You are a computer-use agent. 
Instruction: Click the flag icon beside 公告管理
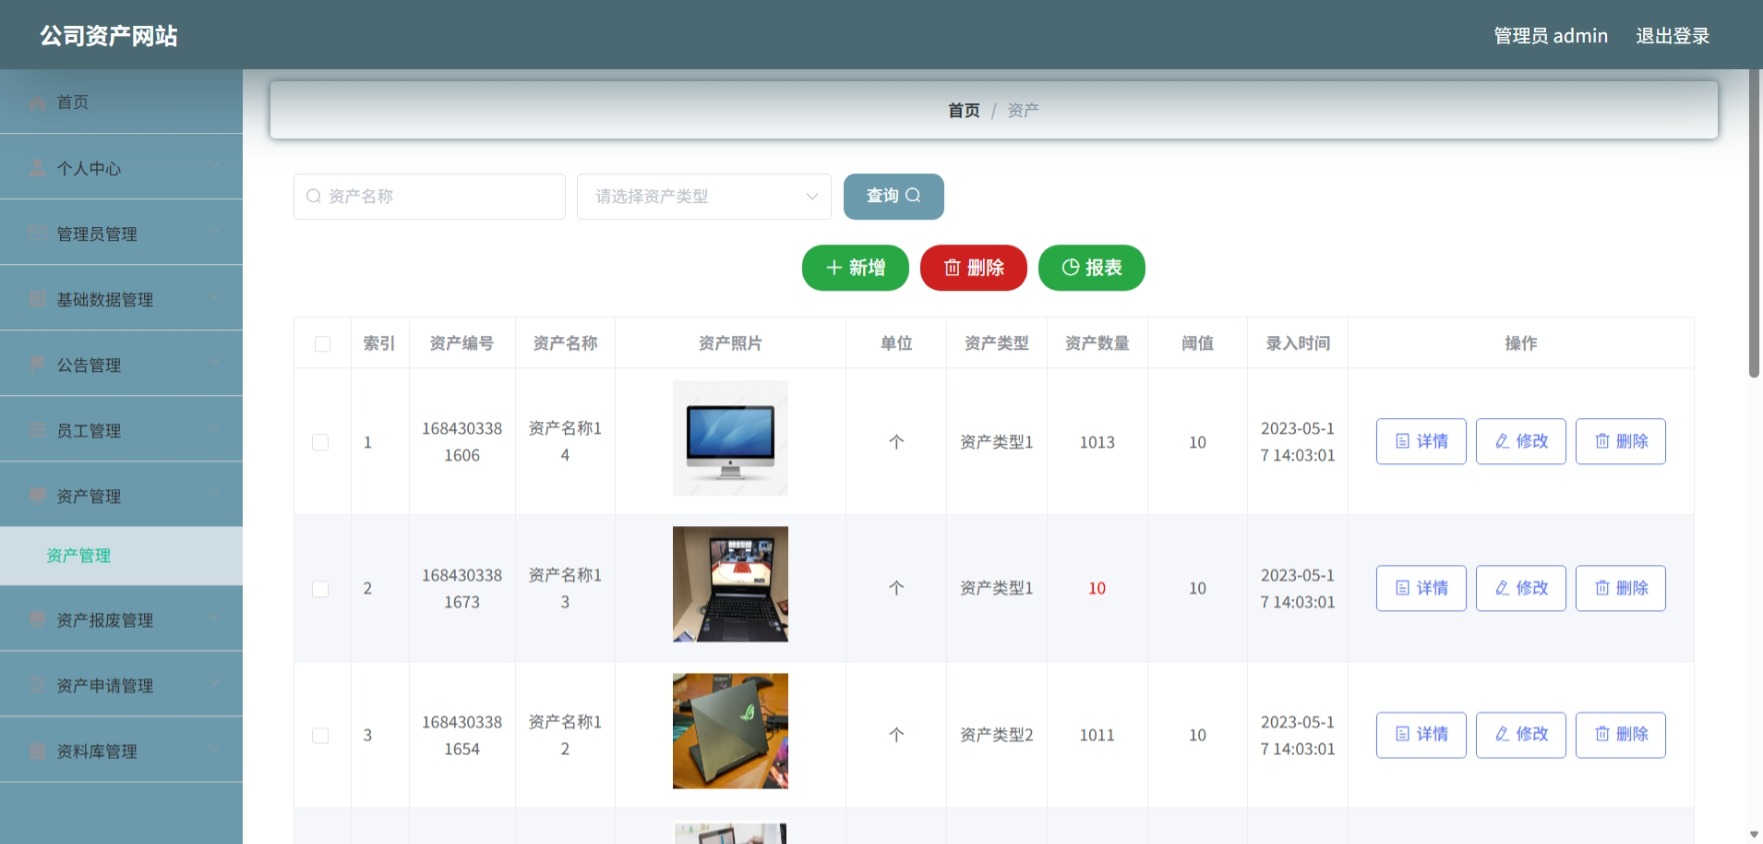37,364
